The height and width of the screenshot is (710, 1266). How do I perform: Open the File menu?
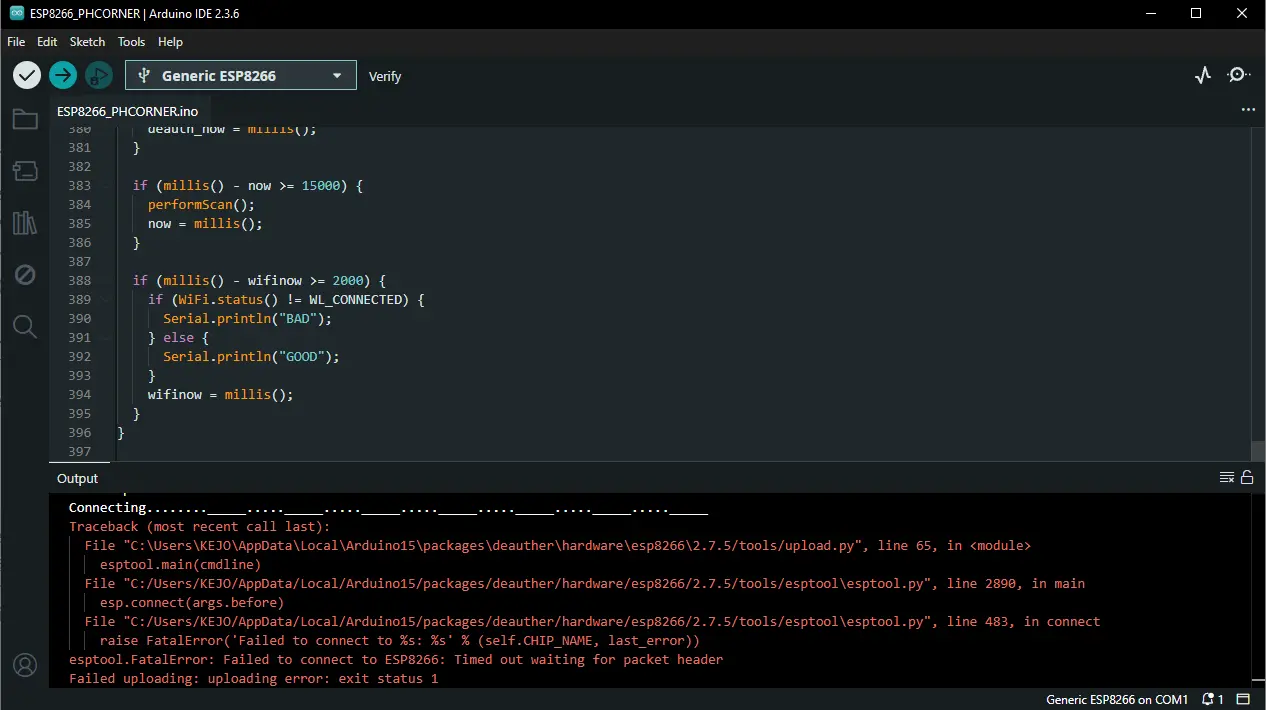(x=16, y=42)
